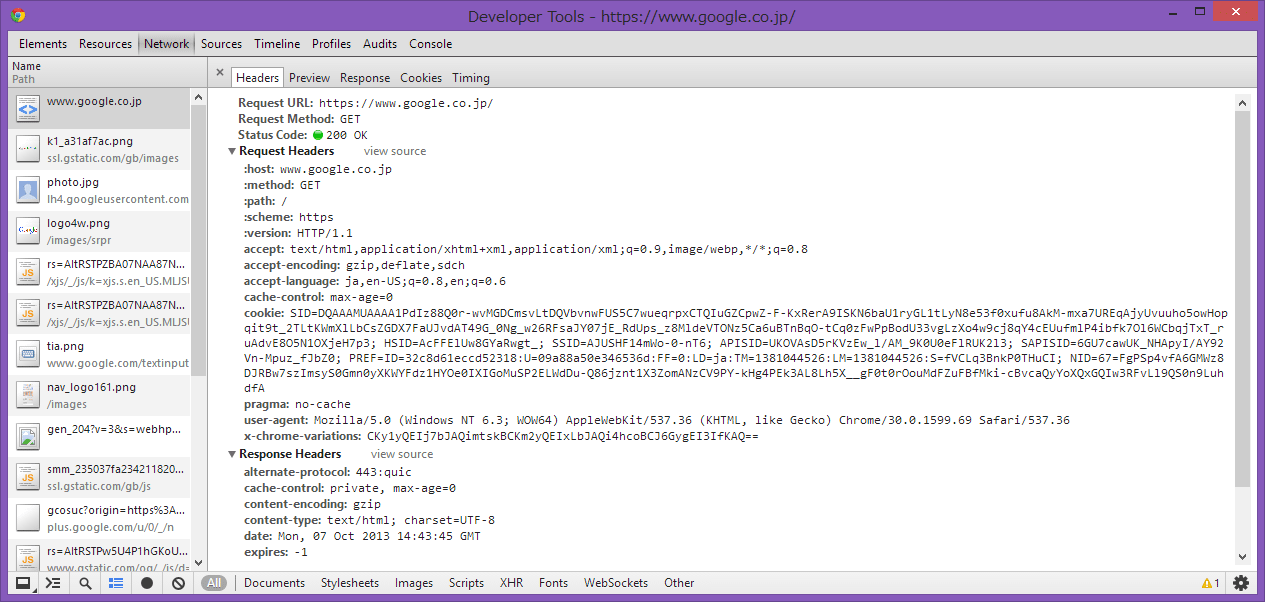Filter requests by Stylesheets
This screenshot has height=602, width=1265.
(x=350, y=583)
